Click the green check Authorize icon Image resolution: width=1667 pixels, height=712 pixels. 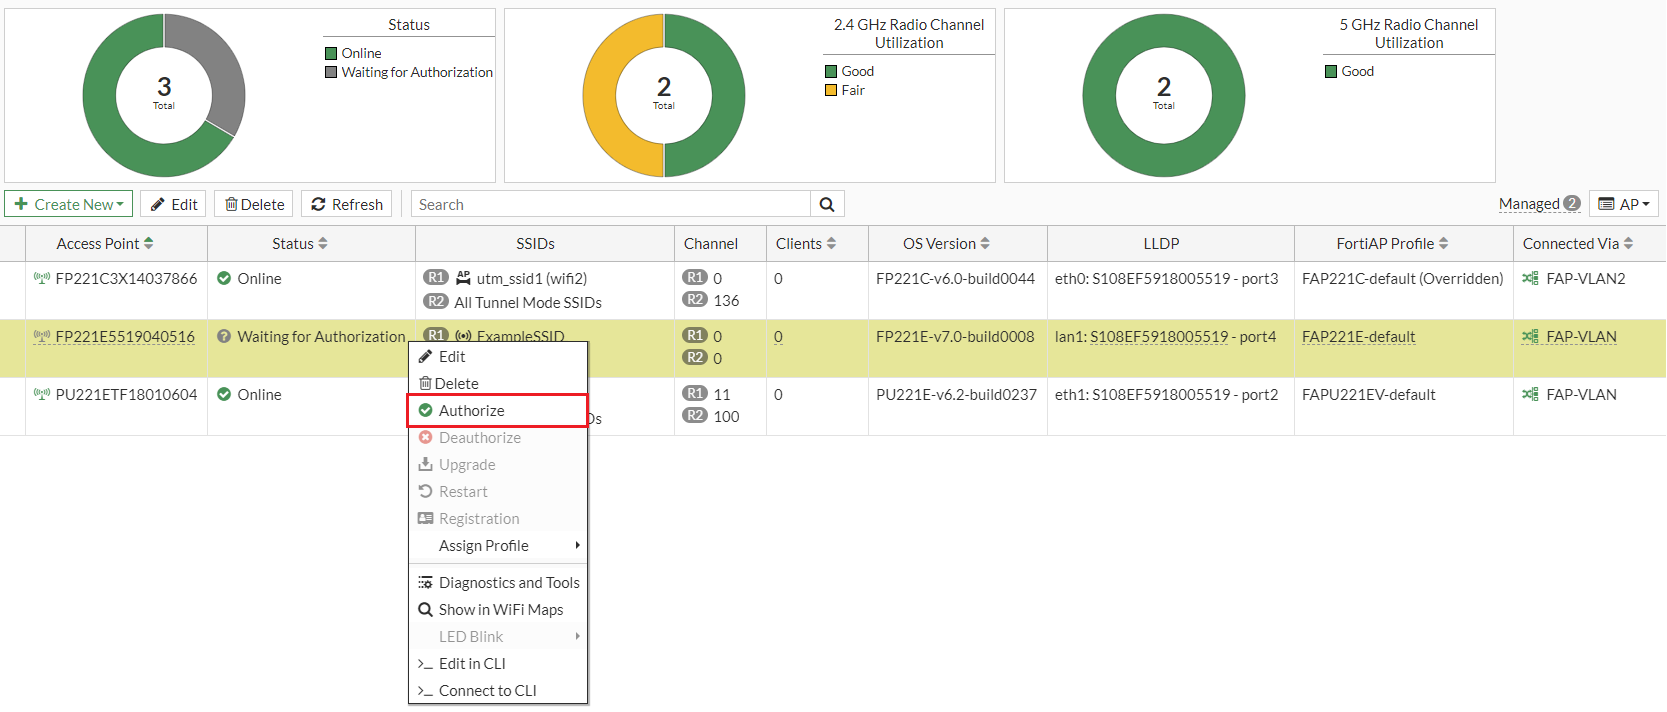tap(425, 410)
